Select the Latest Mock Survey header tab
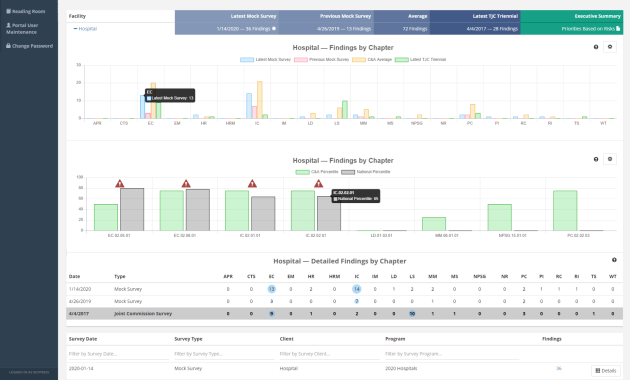Image resolution: width=630 pixels, height=380 pixels. [x=253, y=16]
